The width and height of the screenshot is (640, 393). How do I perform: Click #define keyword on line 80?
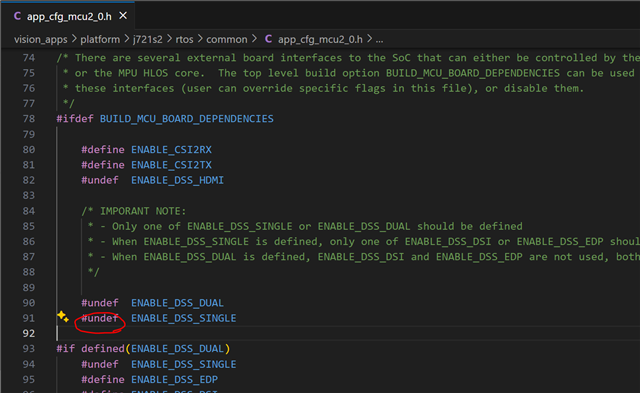click(x=103, y=150)
